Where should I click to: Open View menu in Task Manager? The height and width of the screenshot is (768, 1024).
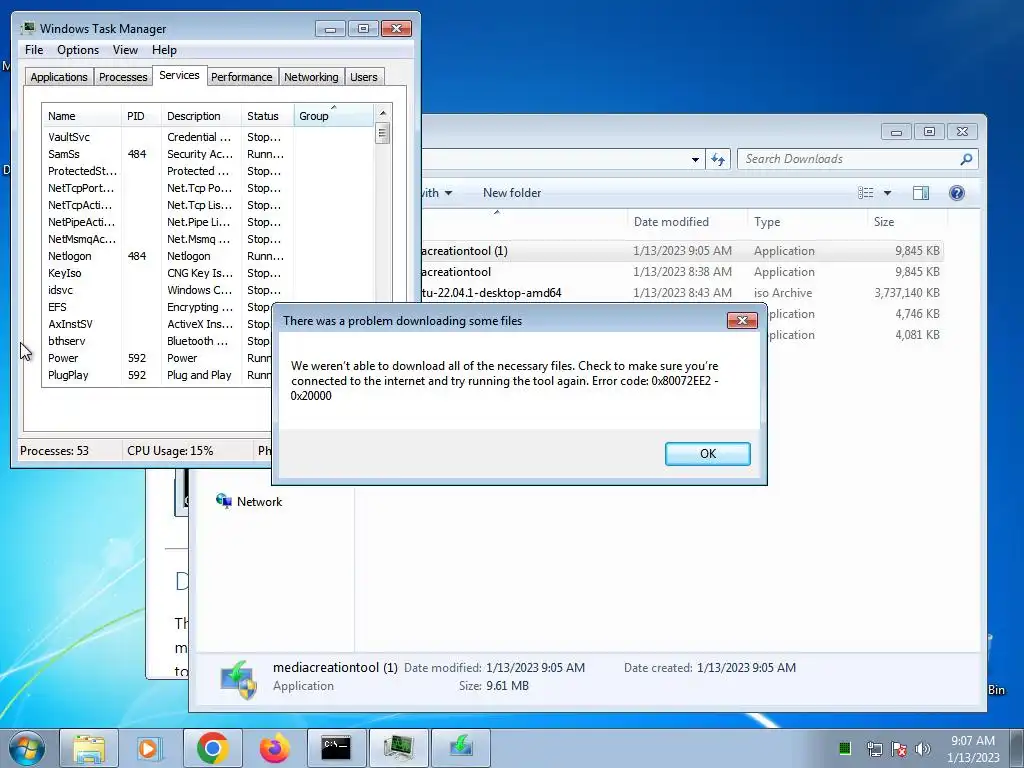(x=125, y=50)
